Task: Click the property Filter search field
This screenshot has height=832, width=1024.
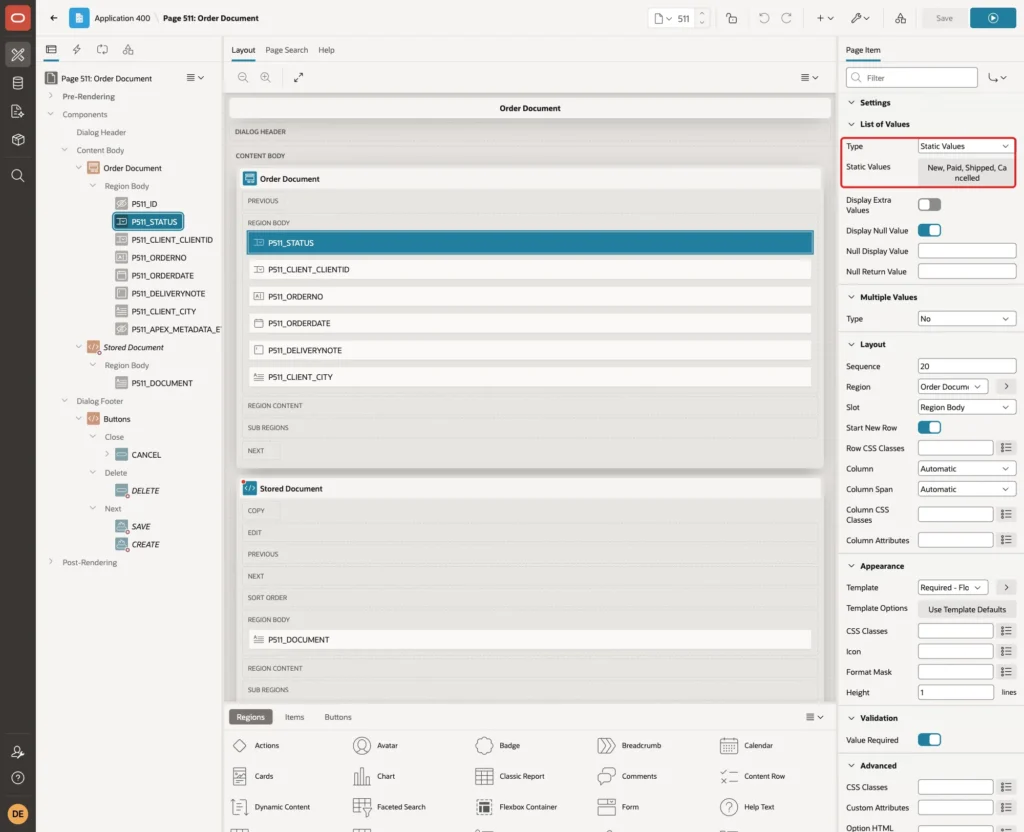Action: (x=912, y=78)
